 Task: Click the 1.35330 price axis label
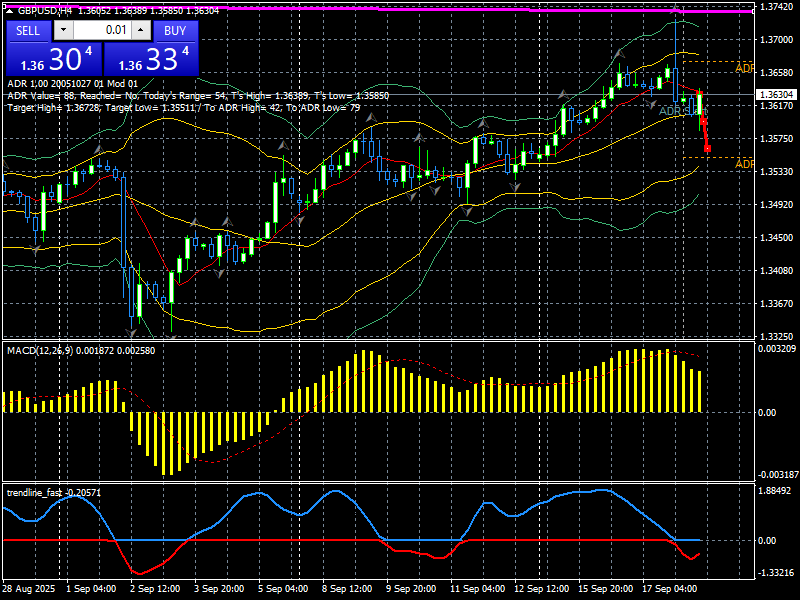tap(776, 172)
